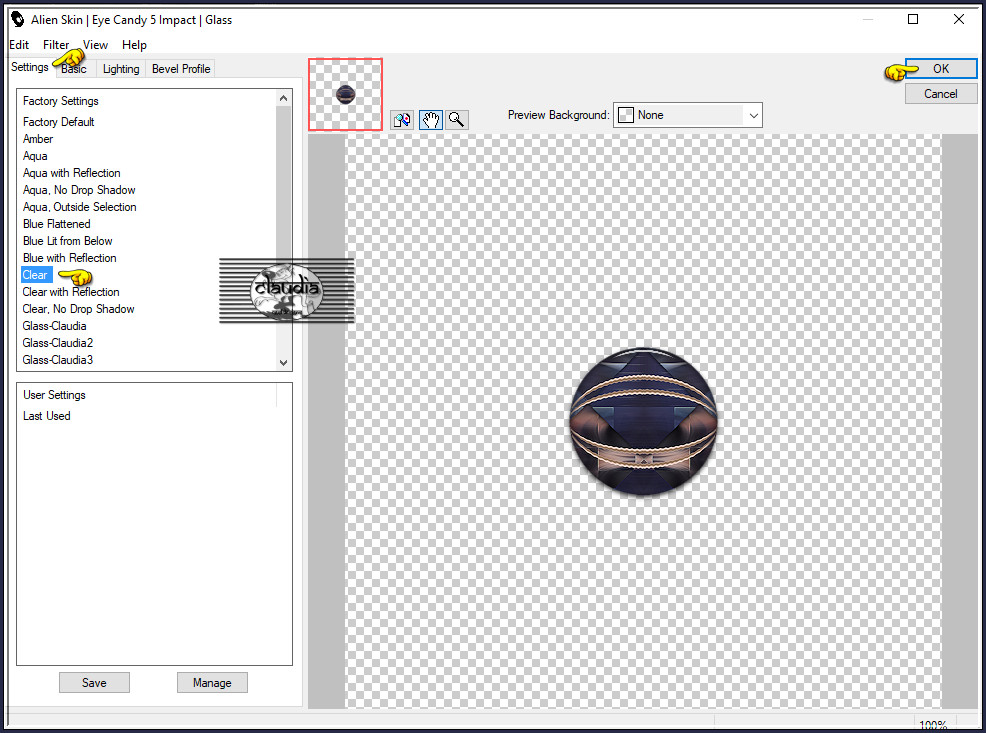
Task: Select Blue Lit from Below preset
Action: click(68, 241)
